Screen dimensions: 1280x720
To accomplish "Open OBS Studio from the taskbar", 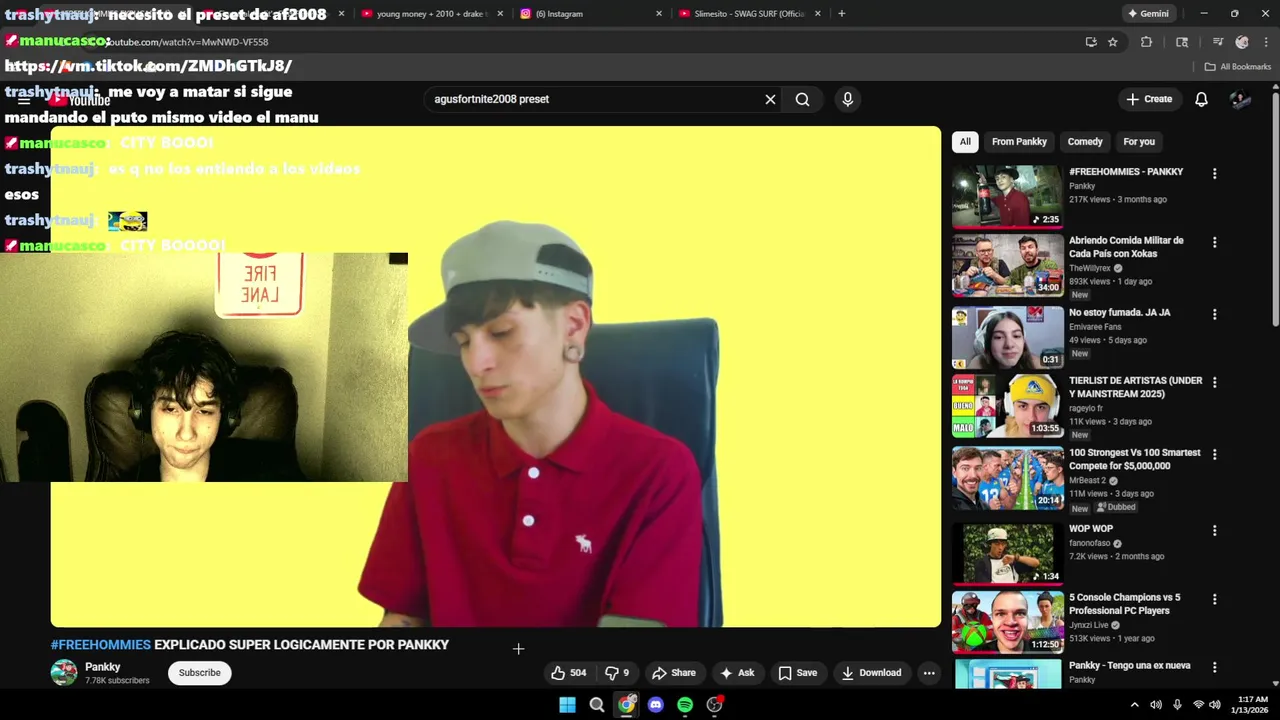I will coord(714,705).
